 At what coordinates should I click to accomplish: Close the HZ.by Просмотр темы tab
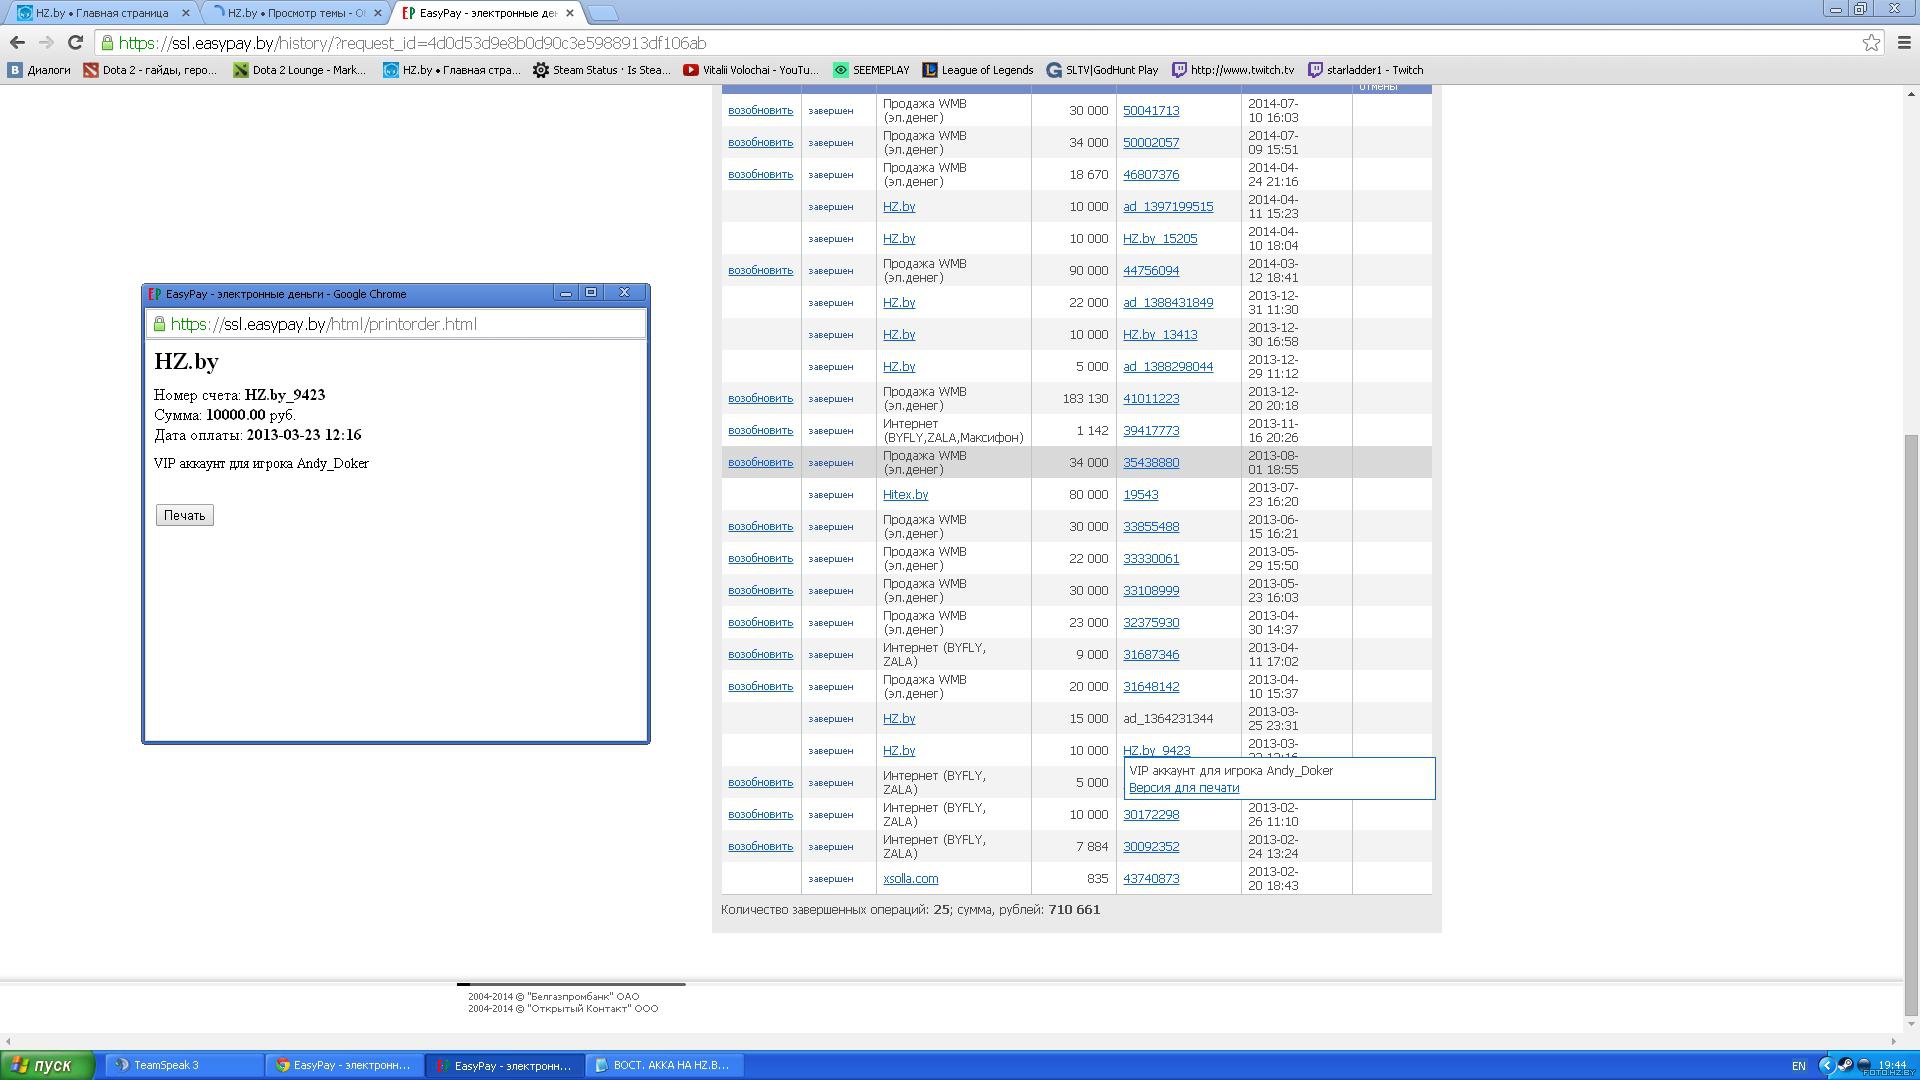pos(378,13)
